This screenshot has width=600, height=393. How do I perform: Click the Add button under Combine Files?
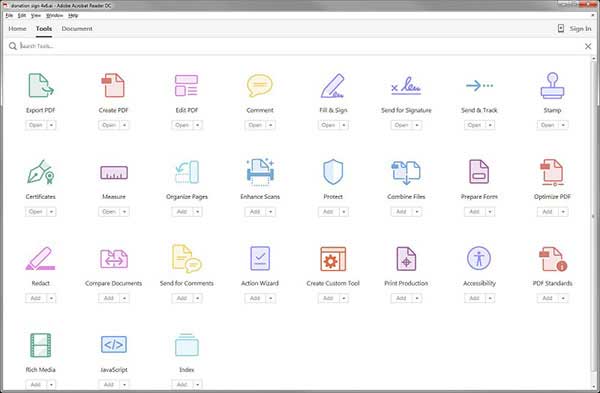pos(401,212)
